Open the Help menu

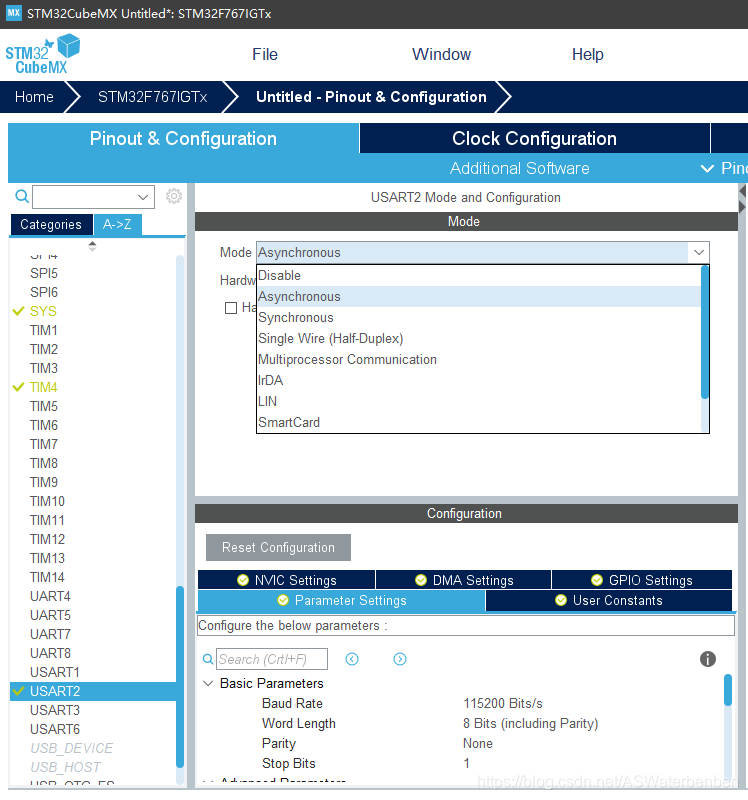click(x=587, y=54)
